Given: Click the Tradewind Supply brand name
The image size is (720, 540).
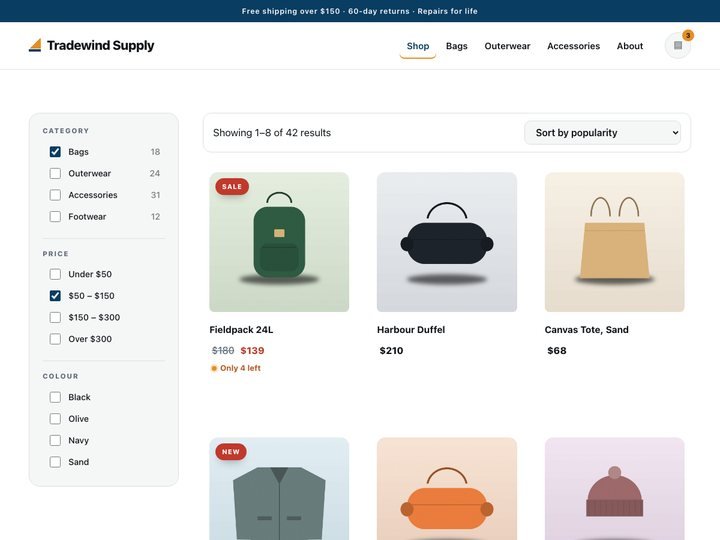Looking at the screenshot, I should click(101, 45).
